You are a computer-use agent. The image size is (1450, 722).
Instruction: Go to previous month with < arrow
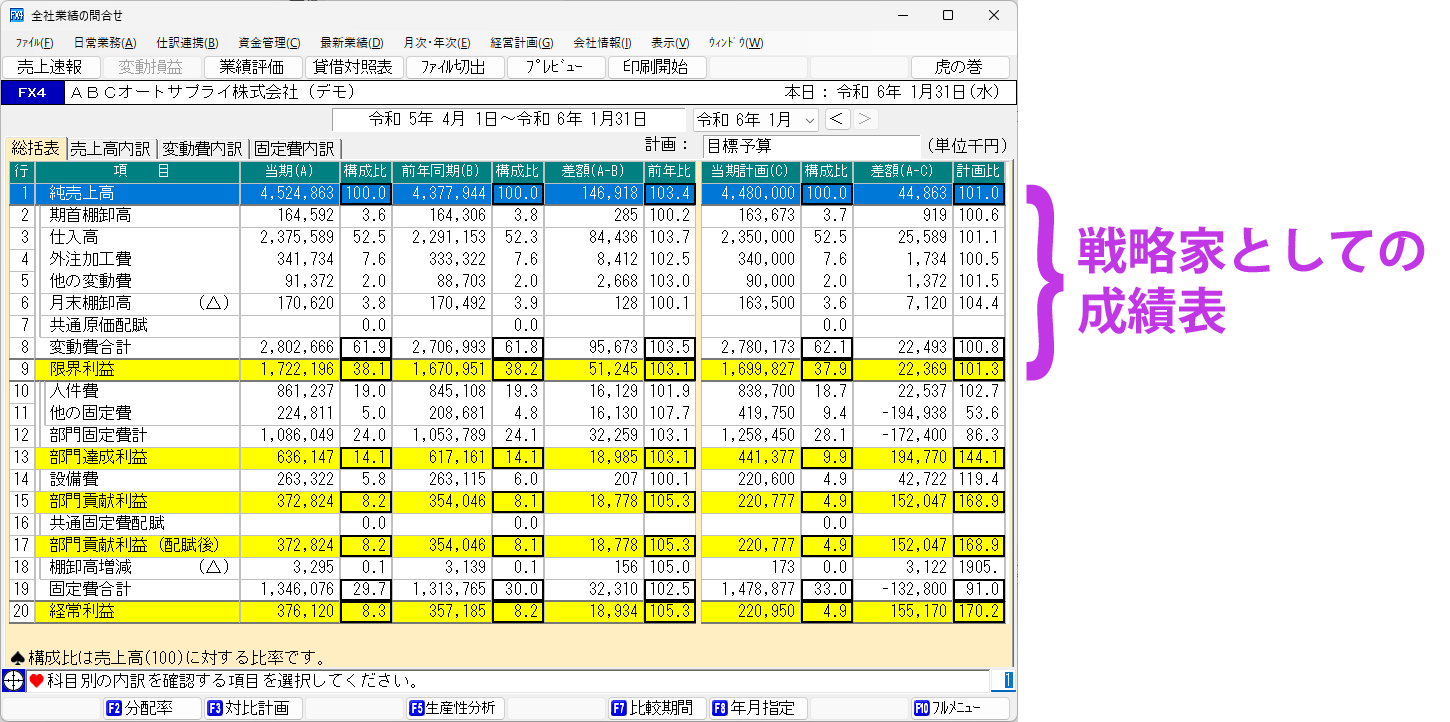click(x=838, y=119)
